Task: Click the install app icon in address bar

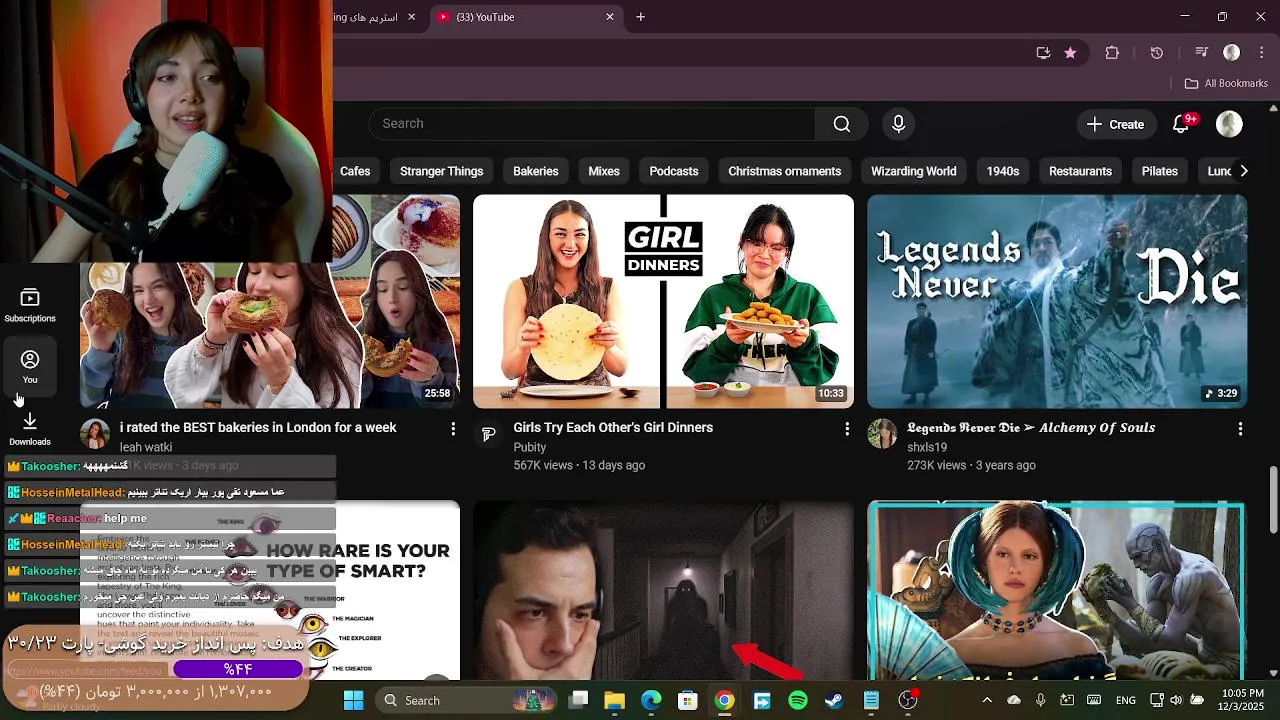Action: (x=1043, y=53)
